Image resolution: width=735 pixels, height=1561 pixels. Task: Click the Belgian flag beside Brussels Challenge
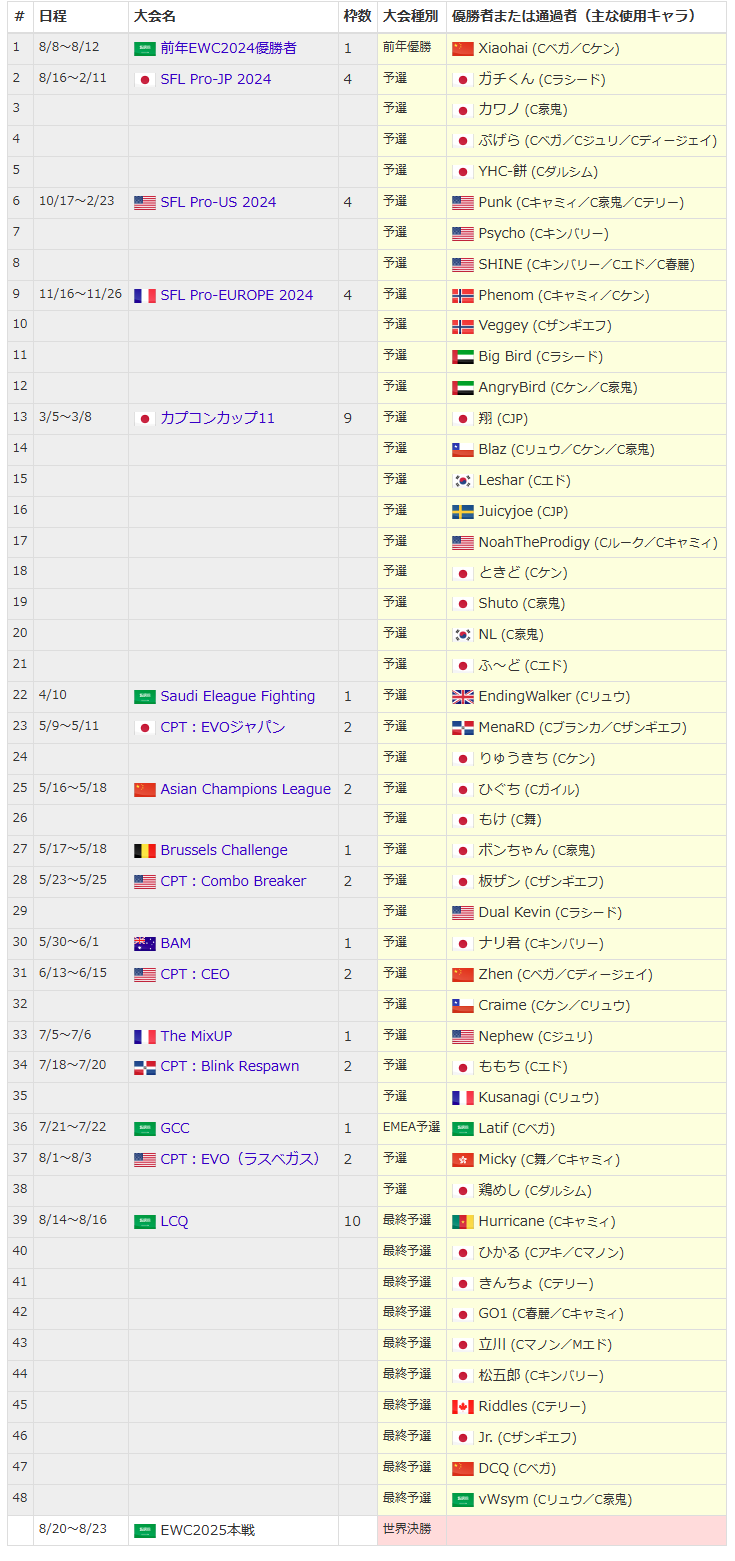click(145, 851)
